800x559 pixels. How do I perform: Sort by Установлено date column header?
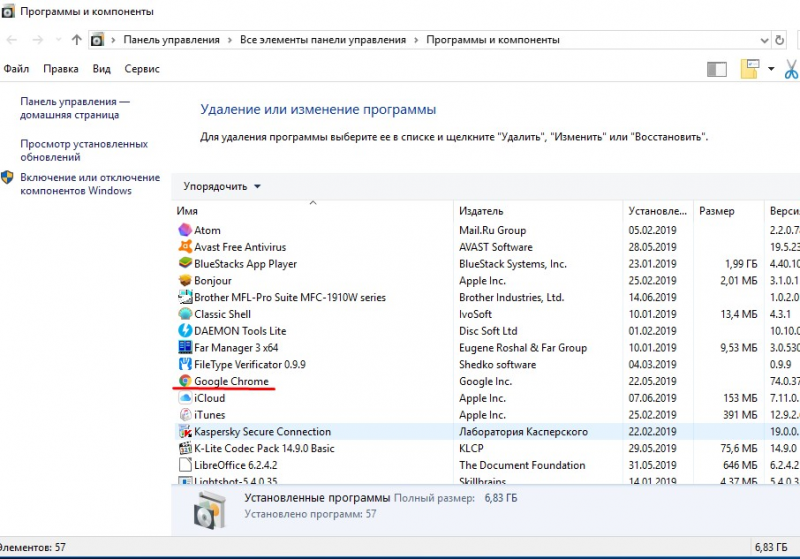click(x=658, y=211)
